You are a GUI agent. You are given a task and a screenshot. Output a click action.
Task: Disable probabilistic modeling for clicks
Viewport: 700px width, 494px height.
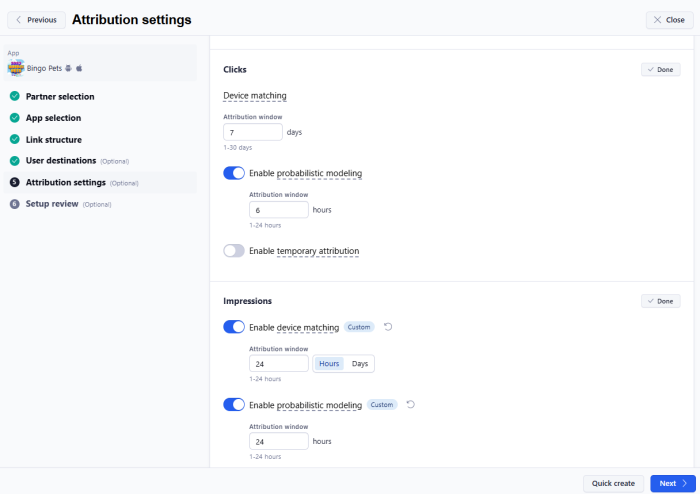(x=234, y=173)
